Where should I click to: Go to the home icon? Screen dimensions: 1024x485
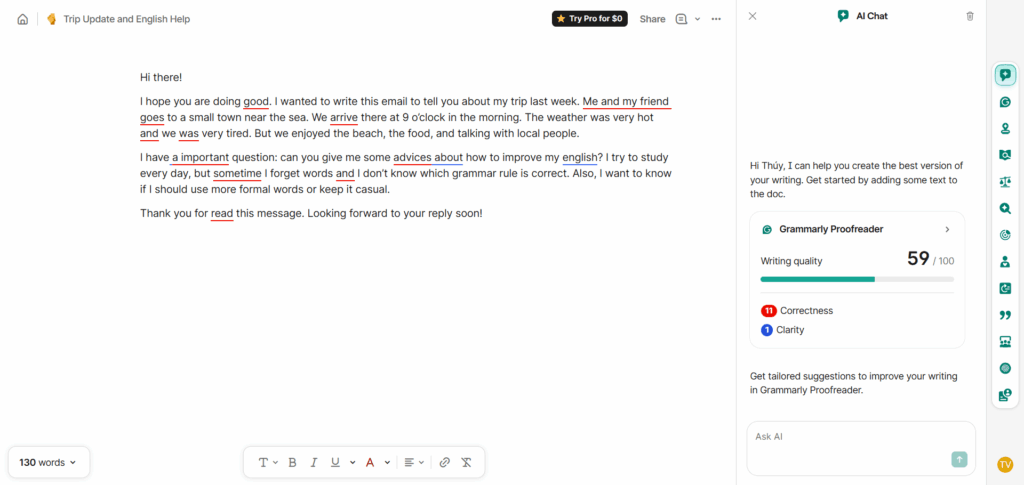22,19
